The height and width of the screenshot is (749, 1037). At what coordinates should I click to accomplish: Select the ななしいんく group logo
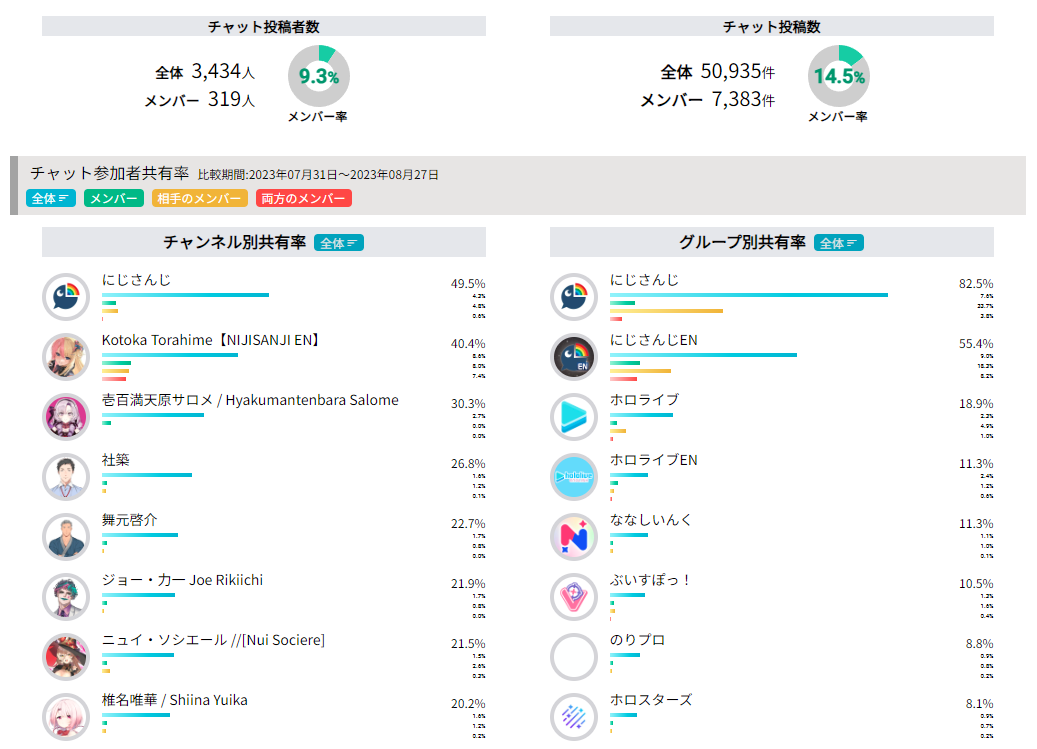point(575,537)
